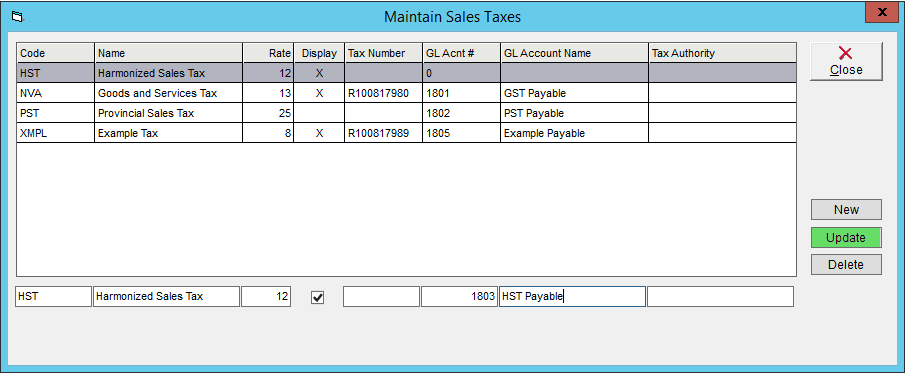Click the Tax Authority column header
The height and width of the screenshot is (374, 907).
[722, 53]
